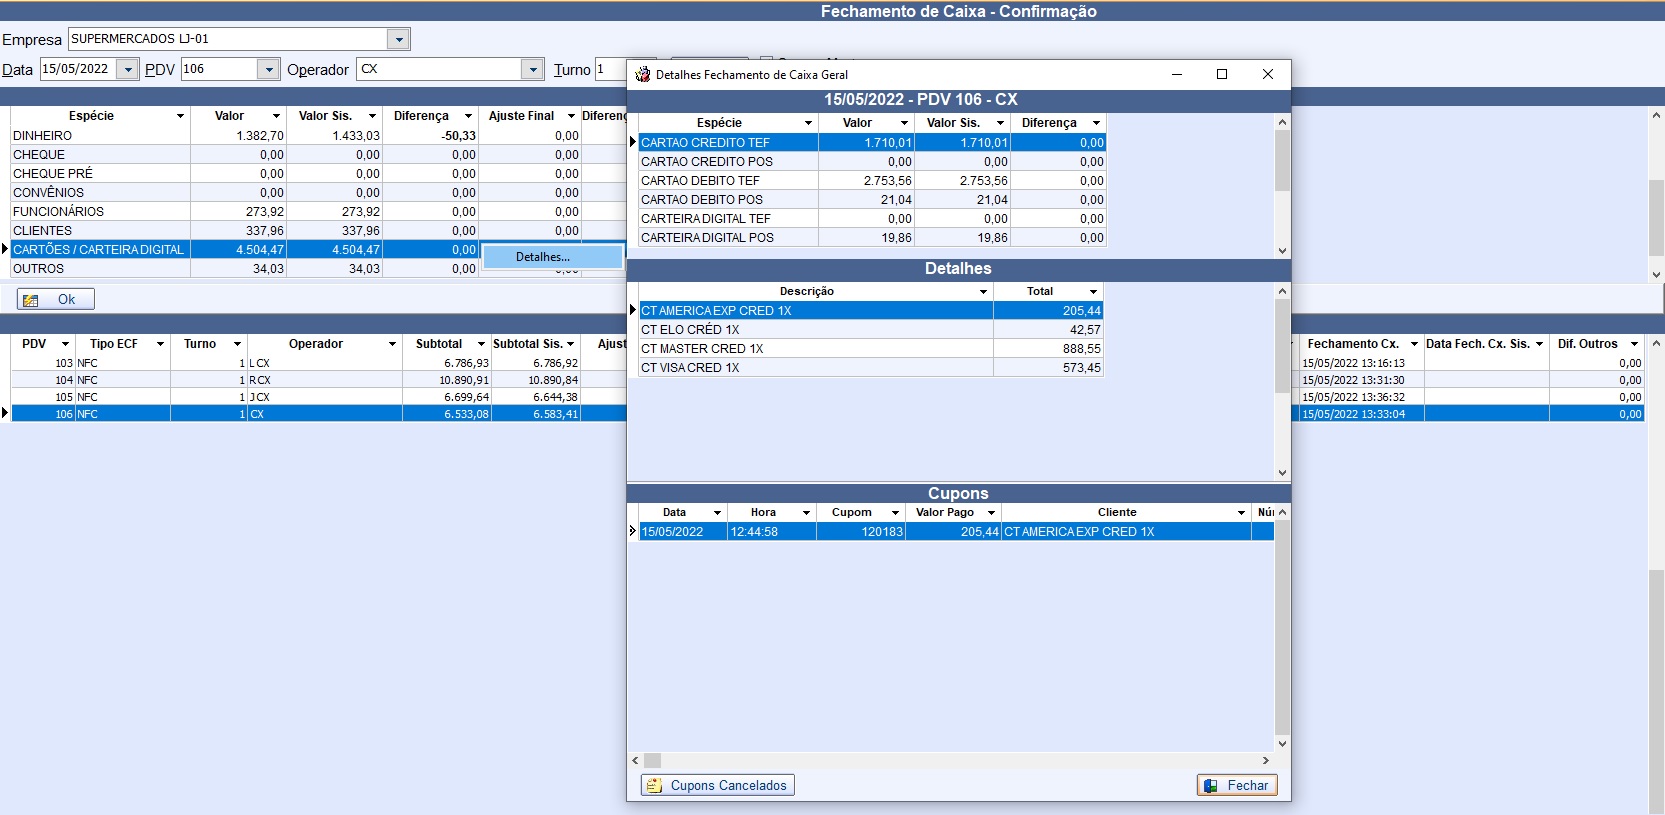The height and width of the screenshot is (815, 1665).
Task: Click the PDV field showing 106
Action: point(219,69)
